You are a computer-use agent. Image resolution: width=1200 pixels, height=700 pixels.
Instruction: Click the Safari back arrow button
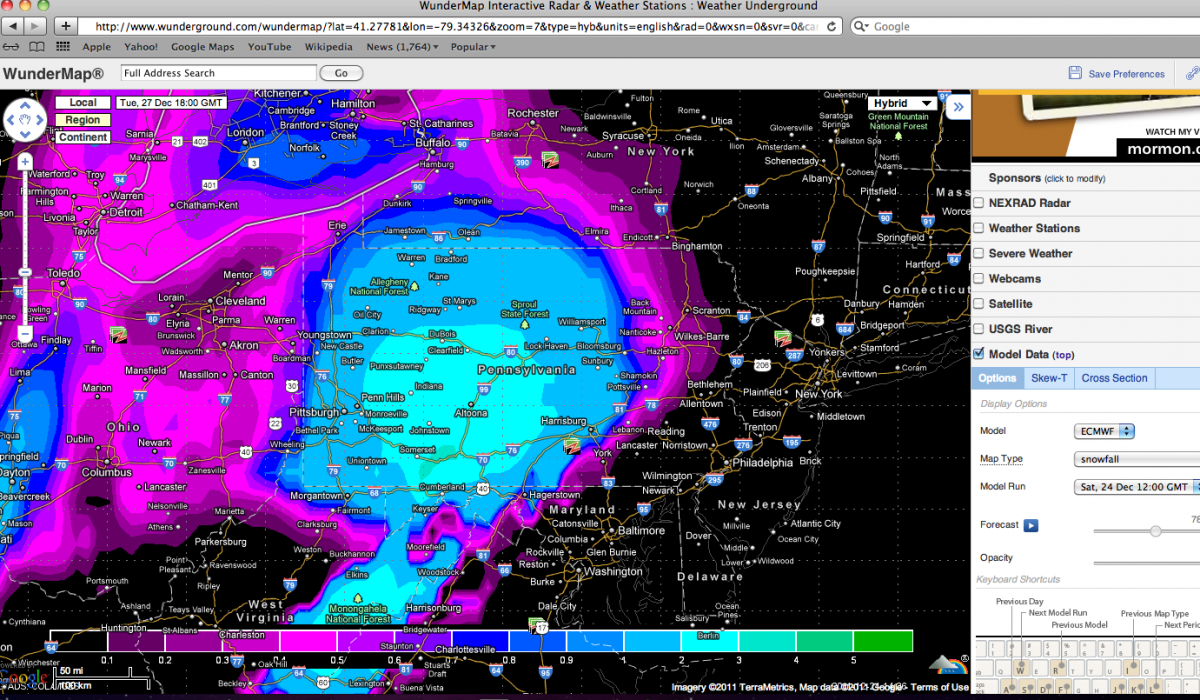pyautogui.click(x=12, y=26)
